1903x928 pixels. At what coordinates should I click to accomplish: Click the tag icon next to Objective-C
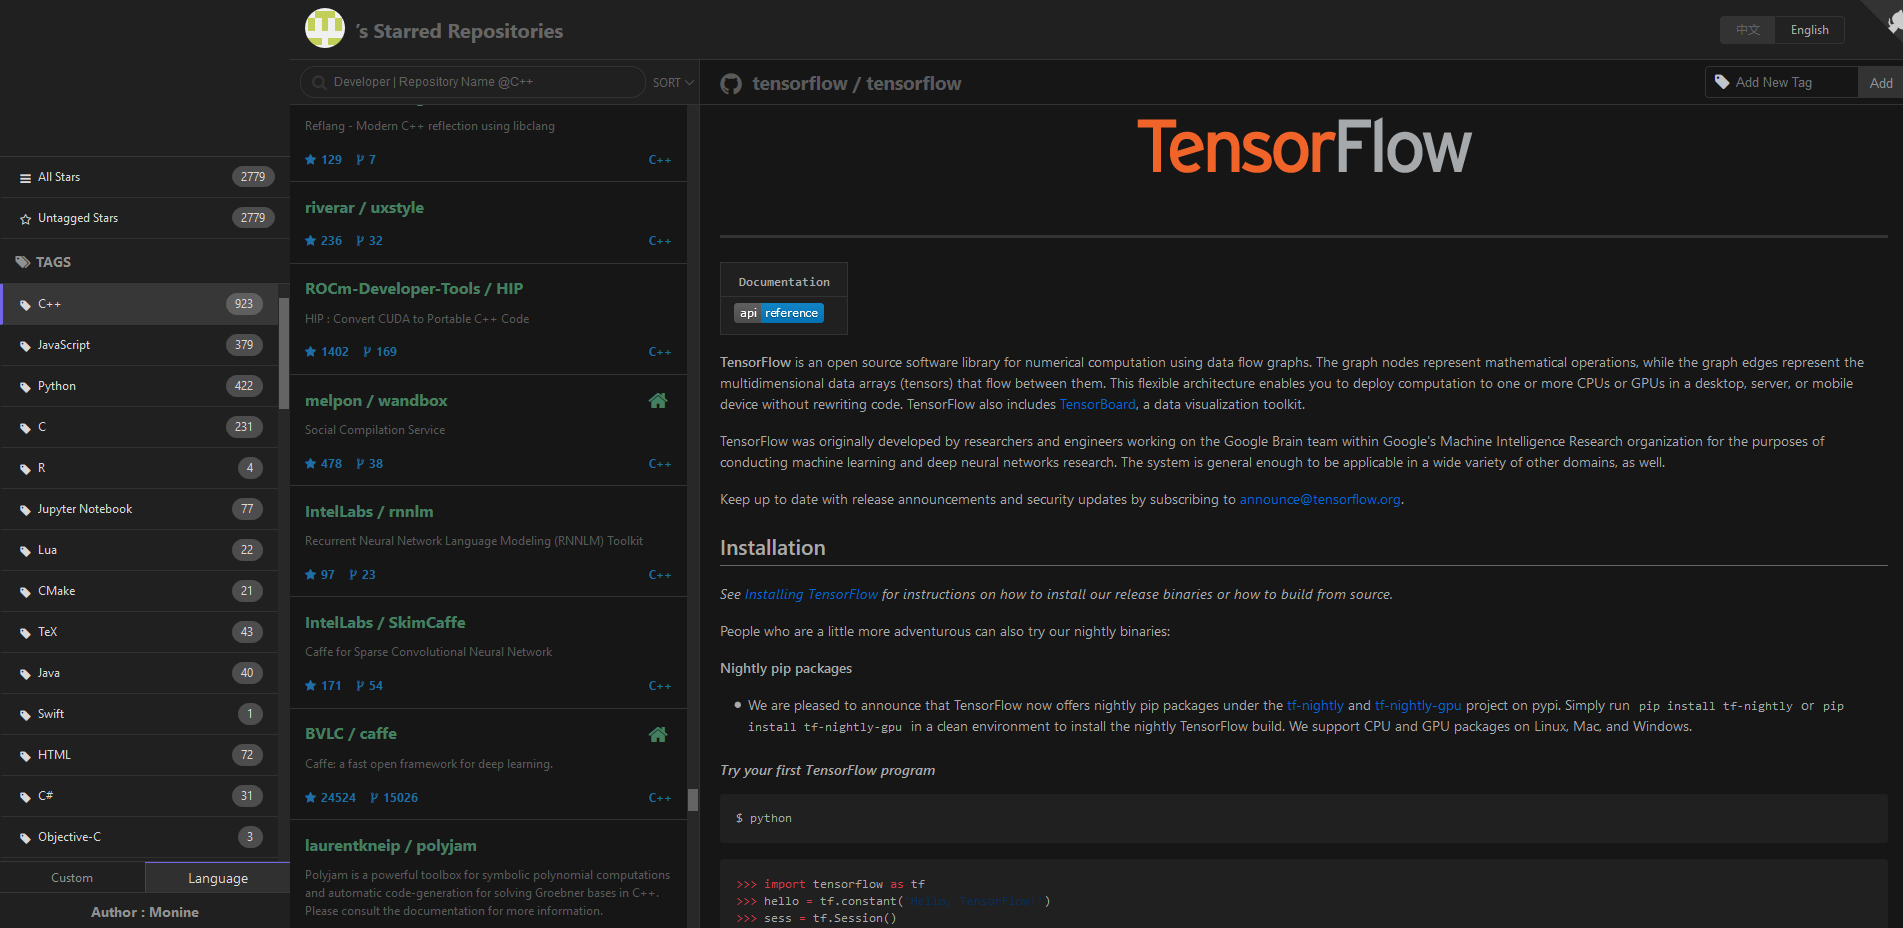pyautogui.click(x=25, y=838)
